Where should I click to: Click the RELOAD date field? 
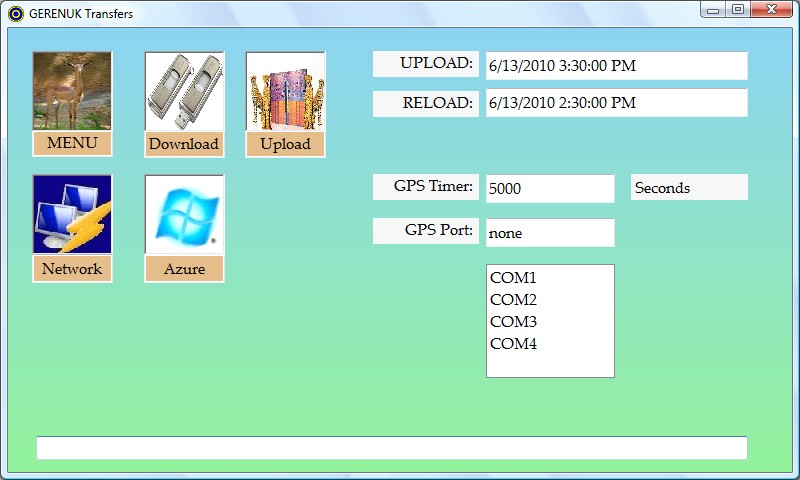click(x=616, y=103)
